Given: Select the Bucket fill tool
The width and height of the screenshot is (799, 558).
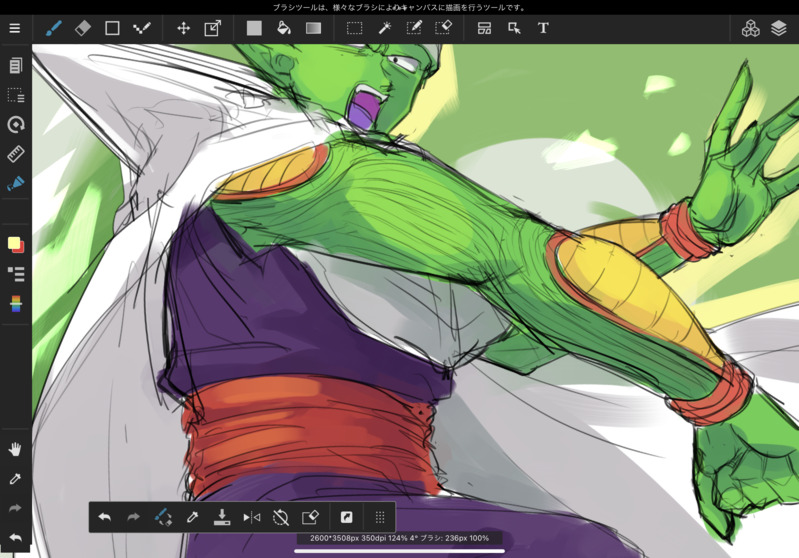Looking at the screenshot, I should pyautogui.click(x=284, y=28).
